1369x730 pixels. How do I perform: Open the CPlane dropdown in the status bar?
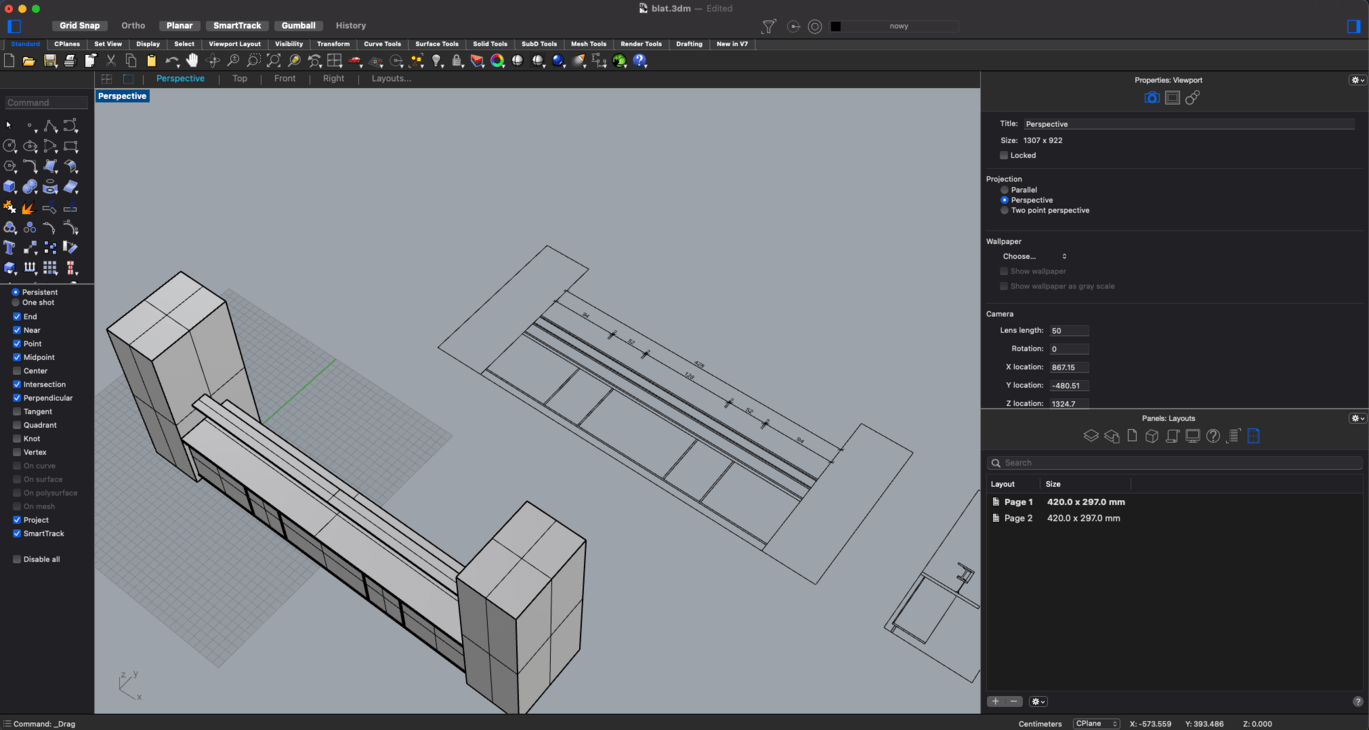coord(1096,723)
